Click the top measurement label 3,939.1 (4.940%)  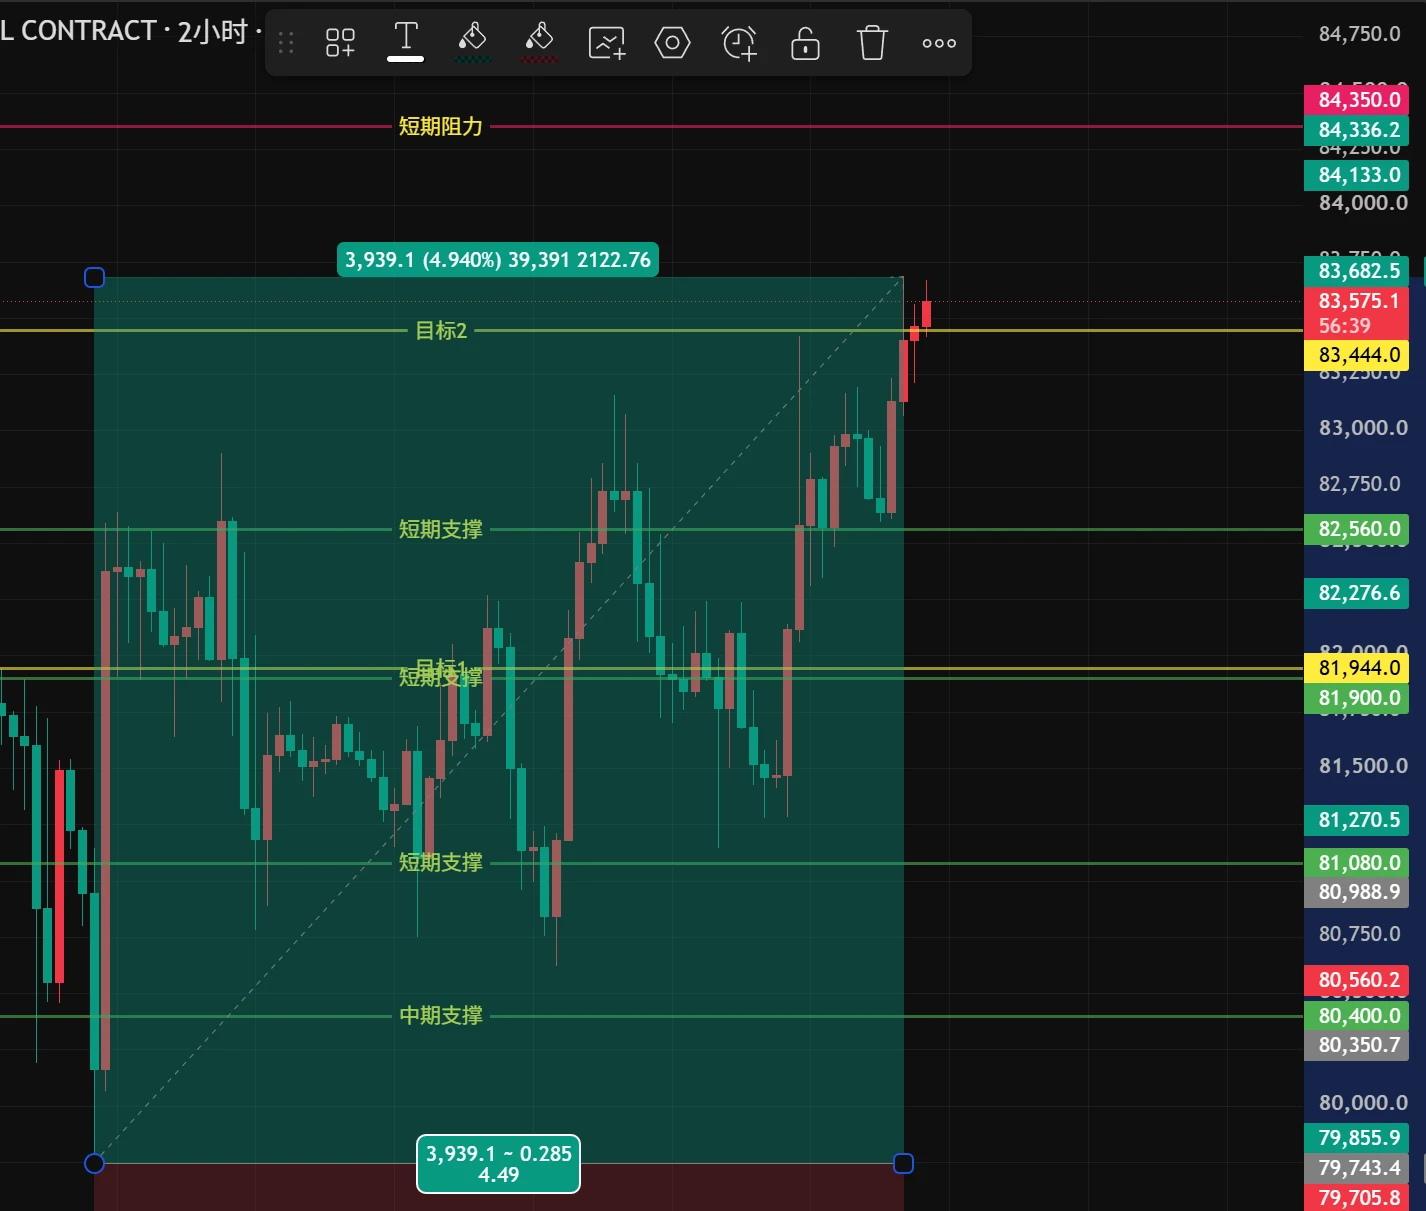pos(498,260)
